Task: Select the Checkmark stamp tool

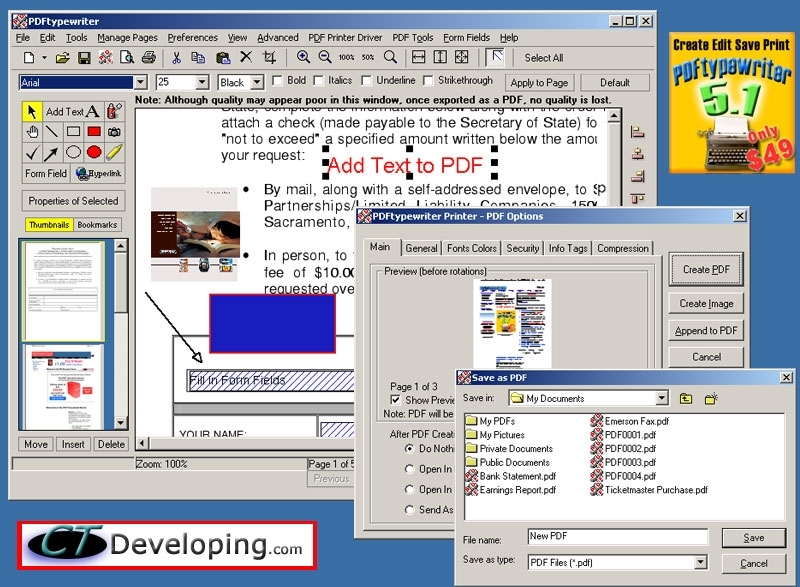Action: point(32,152)
